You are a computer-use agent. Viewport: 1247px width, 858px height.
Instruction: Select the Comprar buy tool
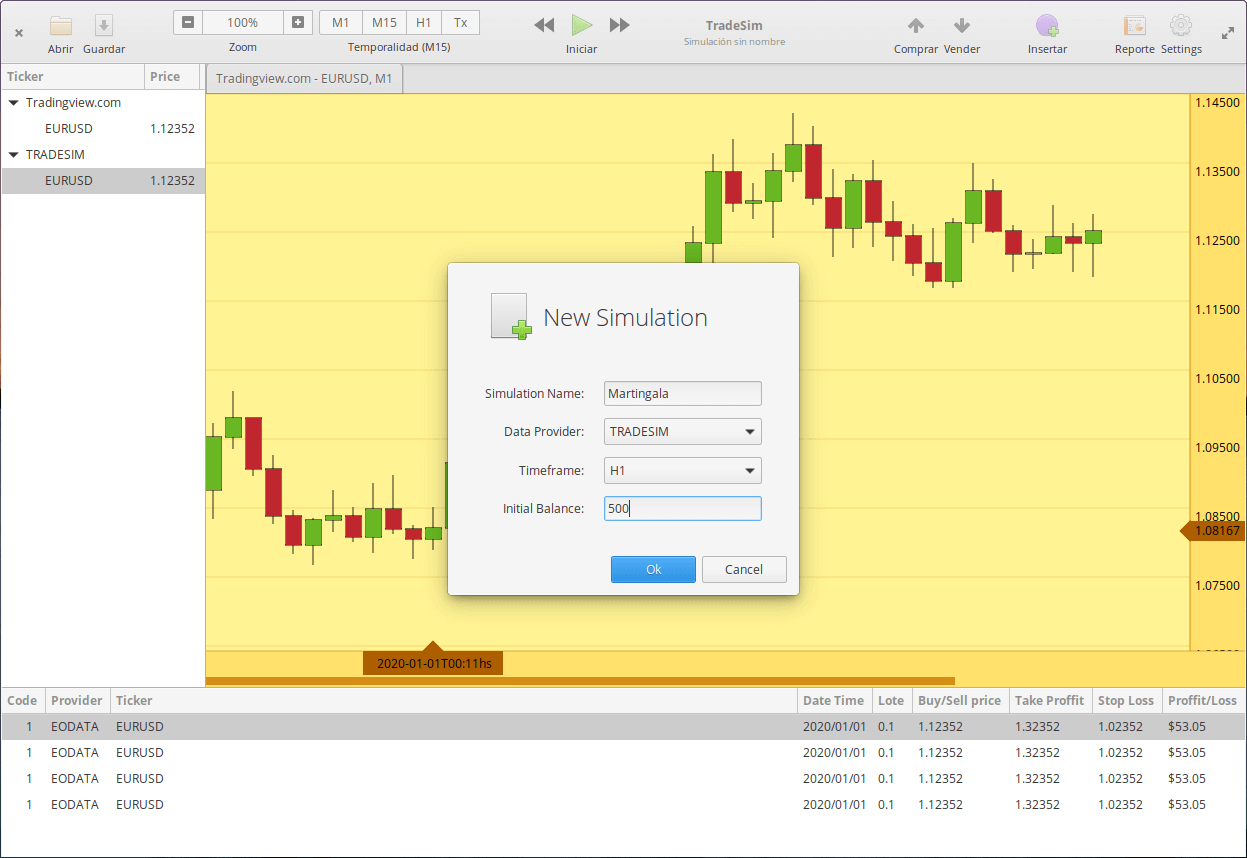pos(915,33)
